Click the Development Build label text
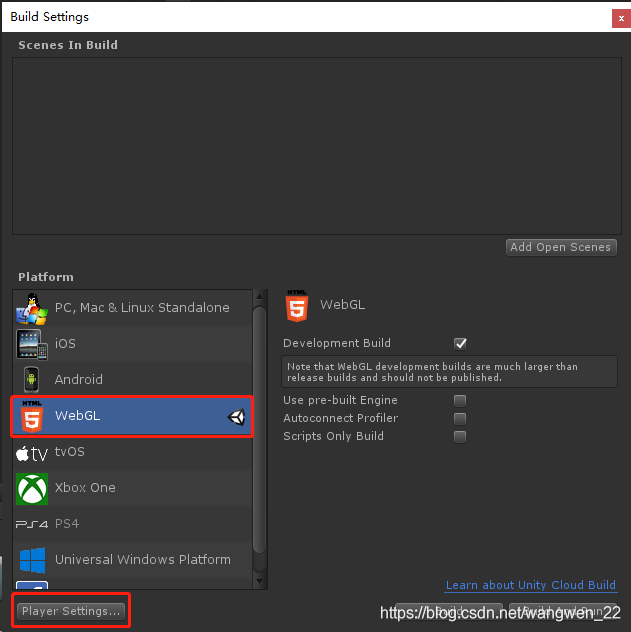631x632 pixels. click(337, 343)
